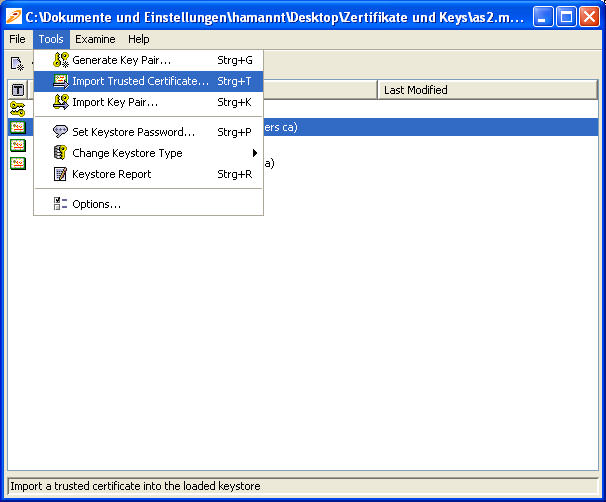Click the new keystore toolbar icon
Image resolution: width=606 pixels, height=502 pixels.
pos(17,64)
